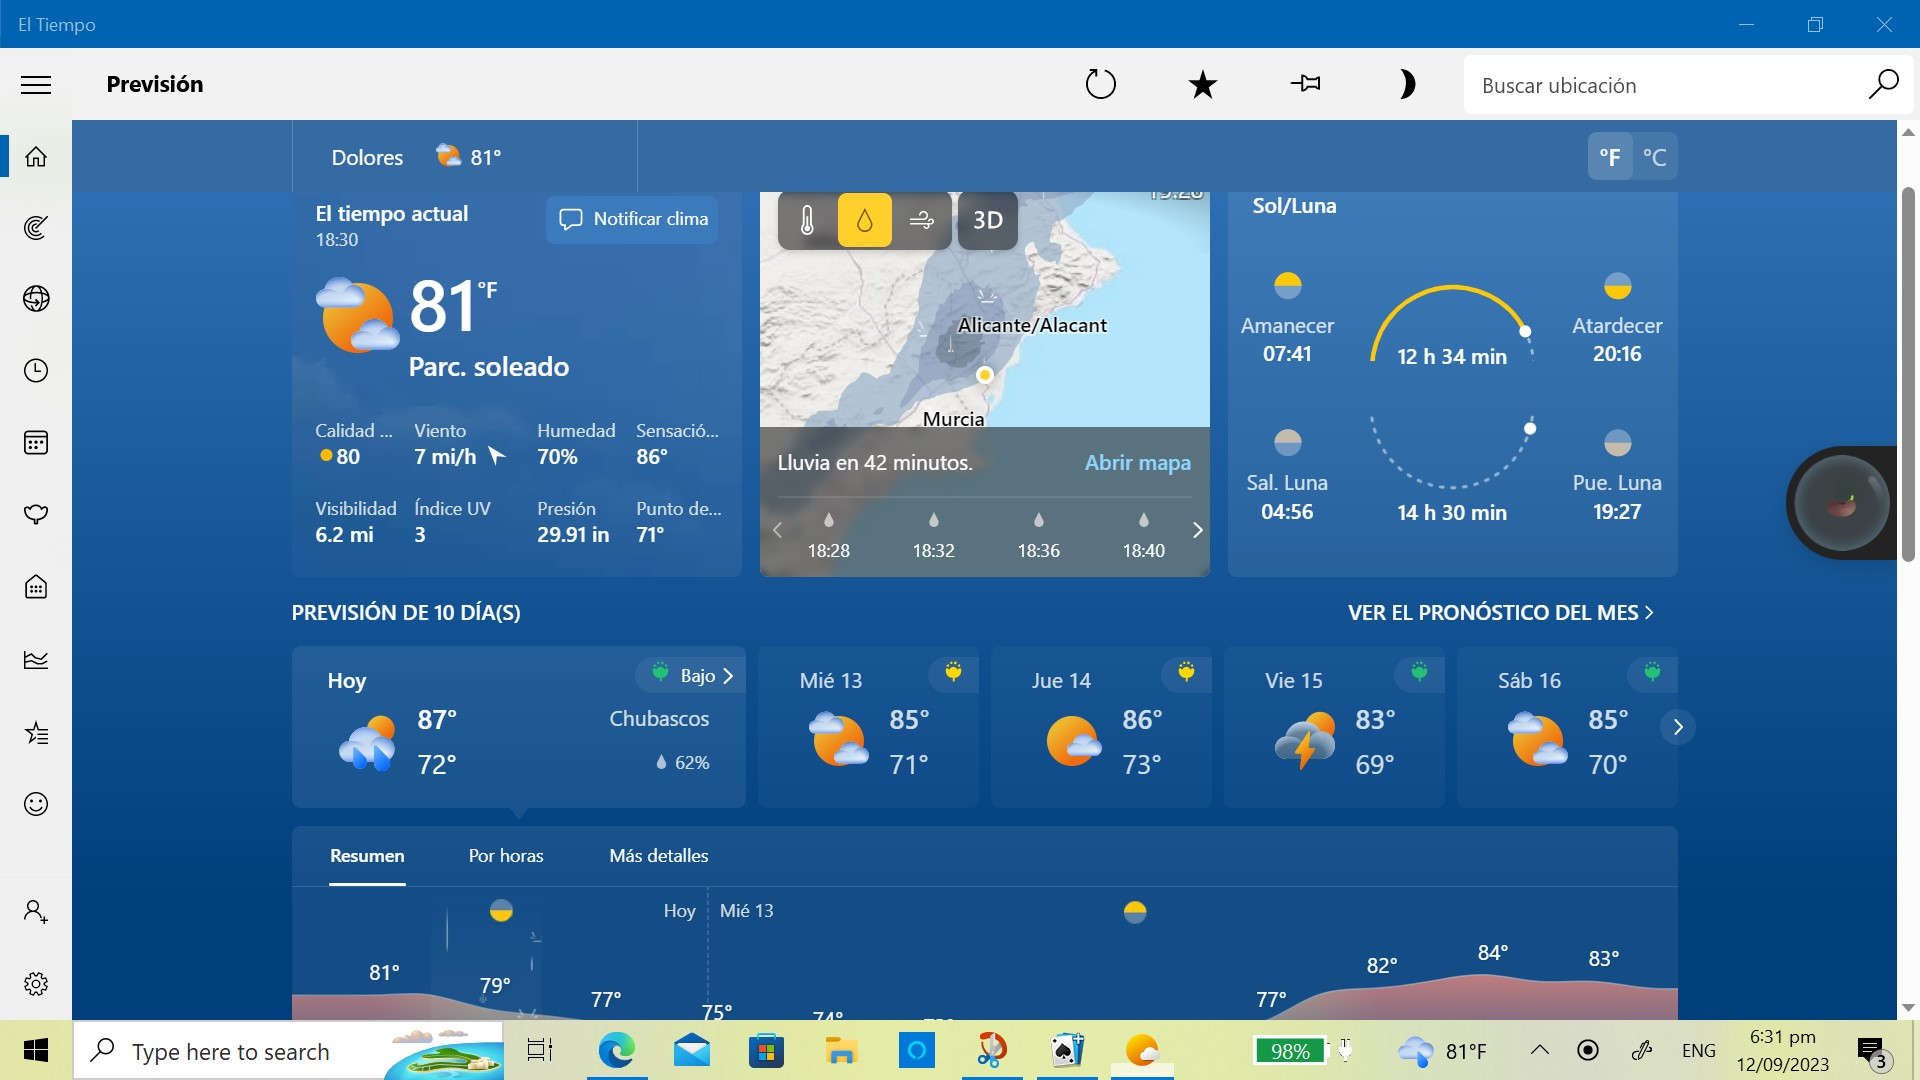This screenshot has height=1080, width=1920.
Task: Expand the Bajo pollen indicator
Action: pos(691,676)
